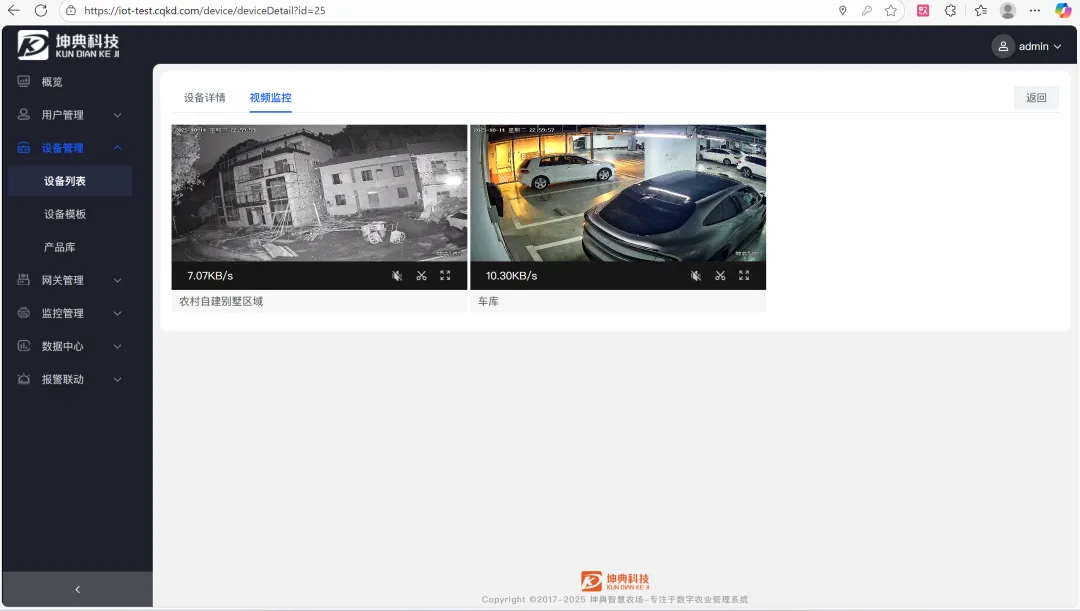Click the 报警联动 alarm icon
1080x611 pixels.
click(23, 379)
